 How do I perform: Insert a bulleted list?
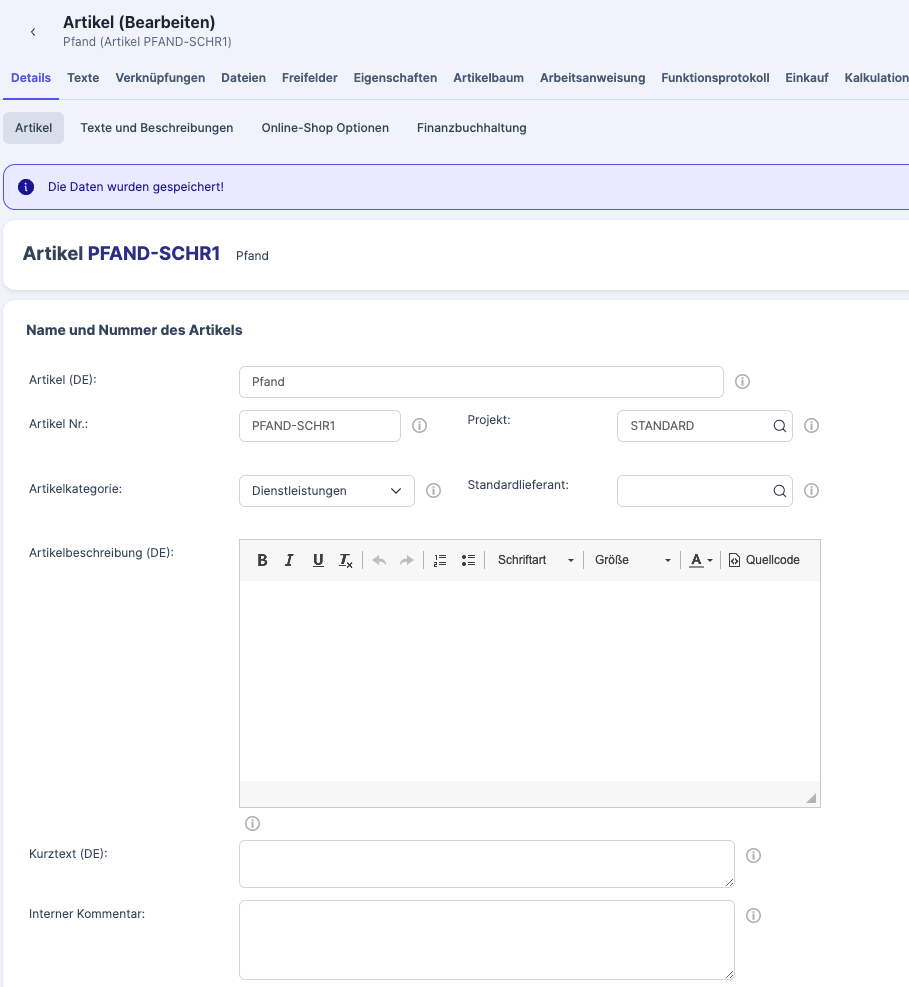pyautogui.click(x=468, y=560)
